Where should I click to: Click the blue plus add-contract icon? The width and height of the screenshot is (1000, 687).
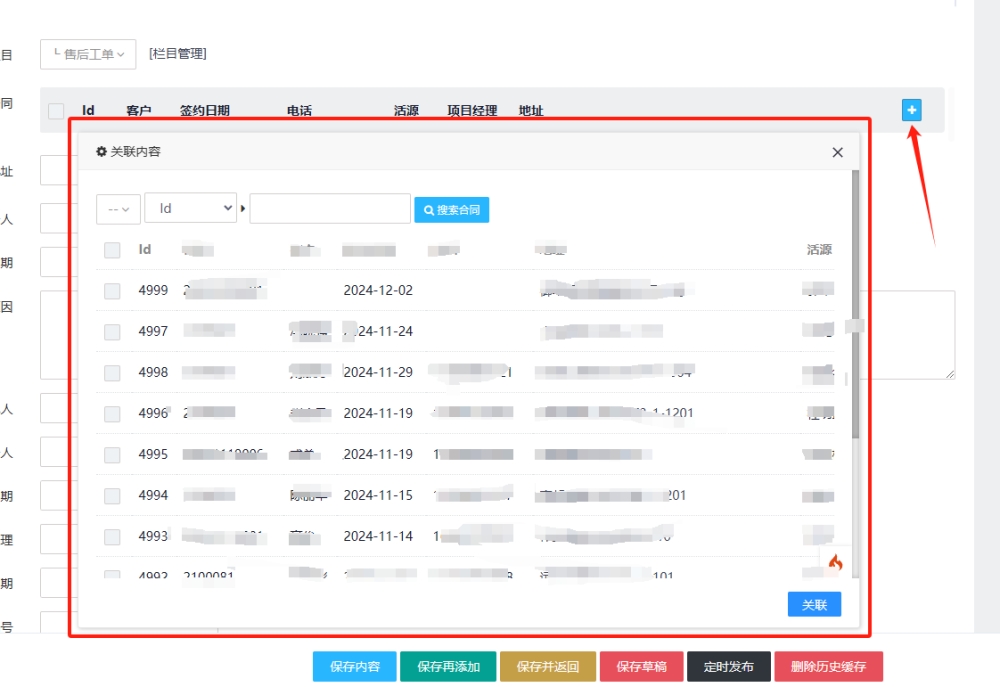(x=911, y=110)
